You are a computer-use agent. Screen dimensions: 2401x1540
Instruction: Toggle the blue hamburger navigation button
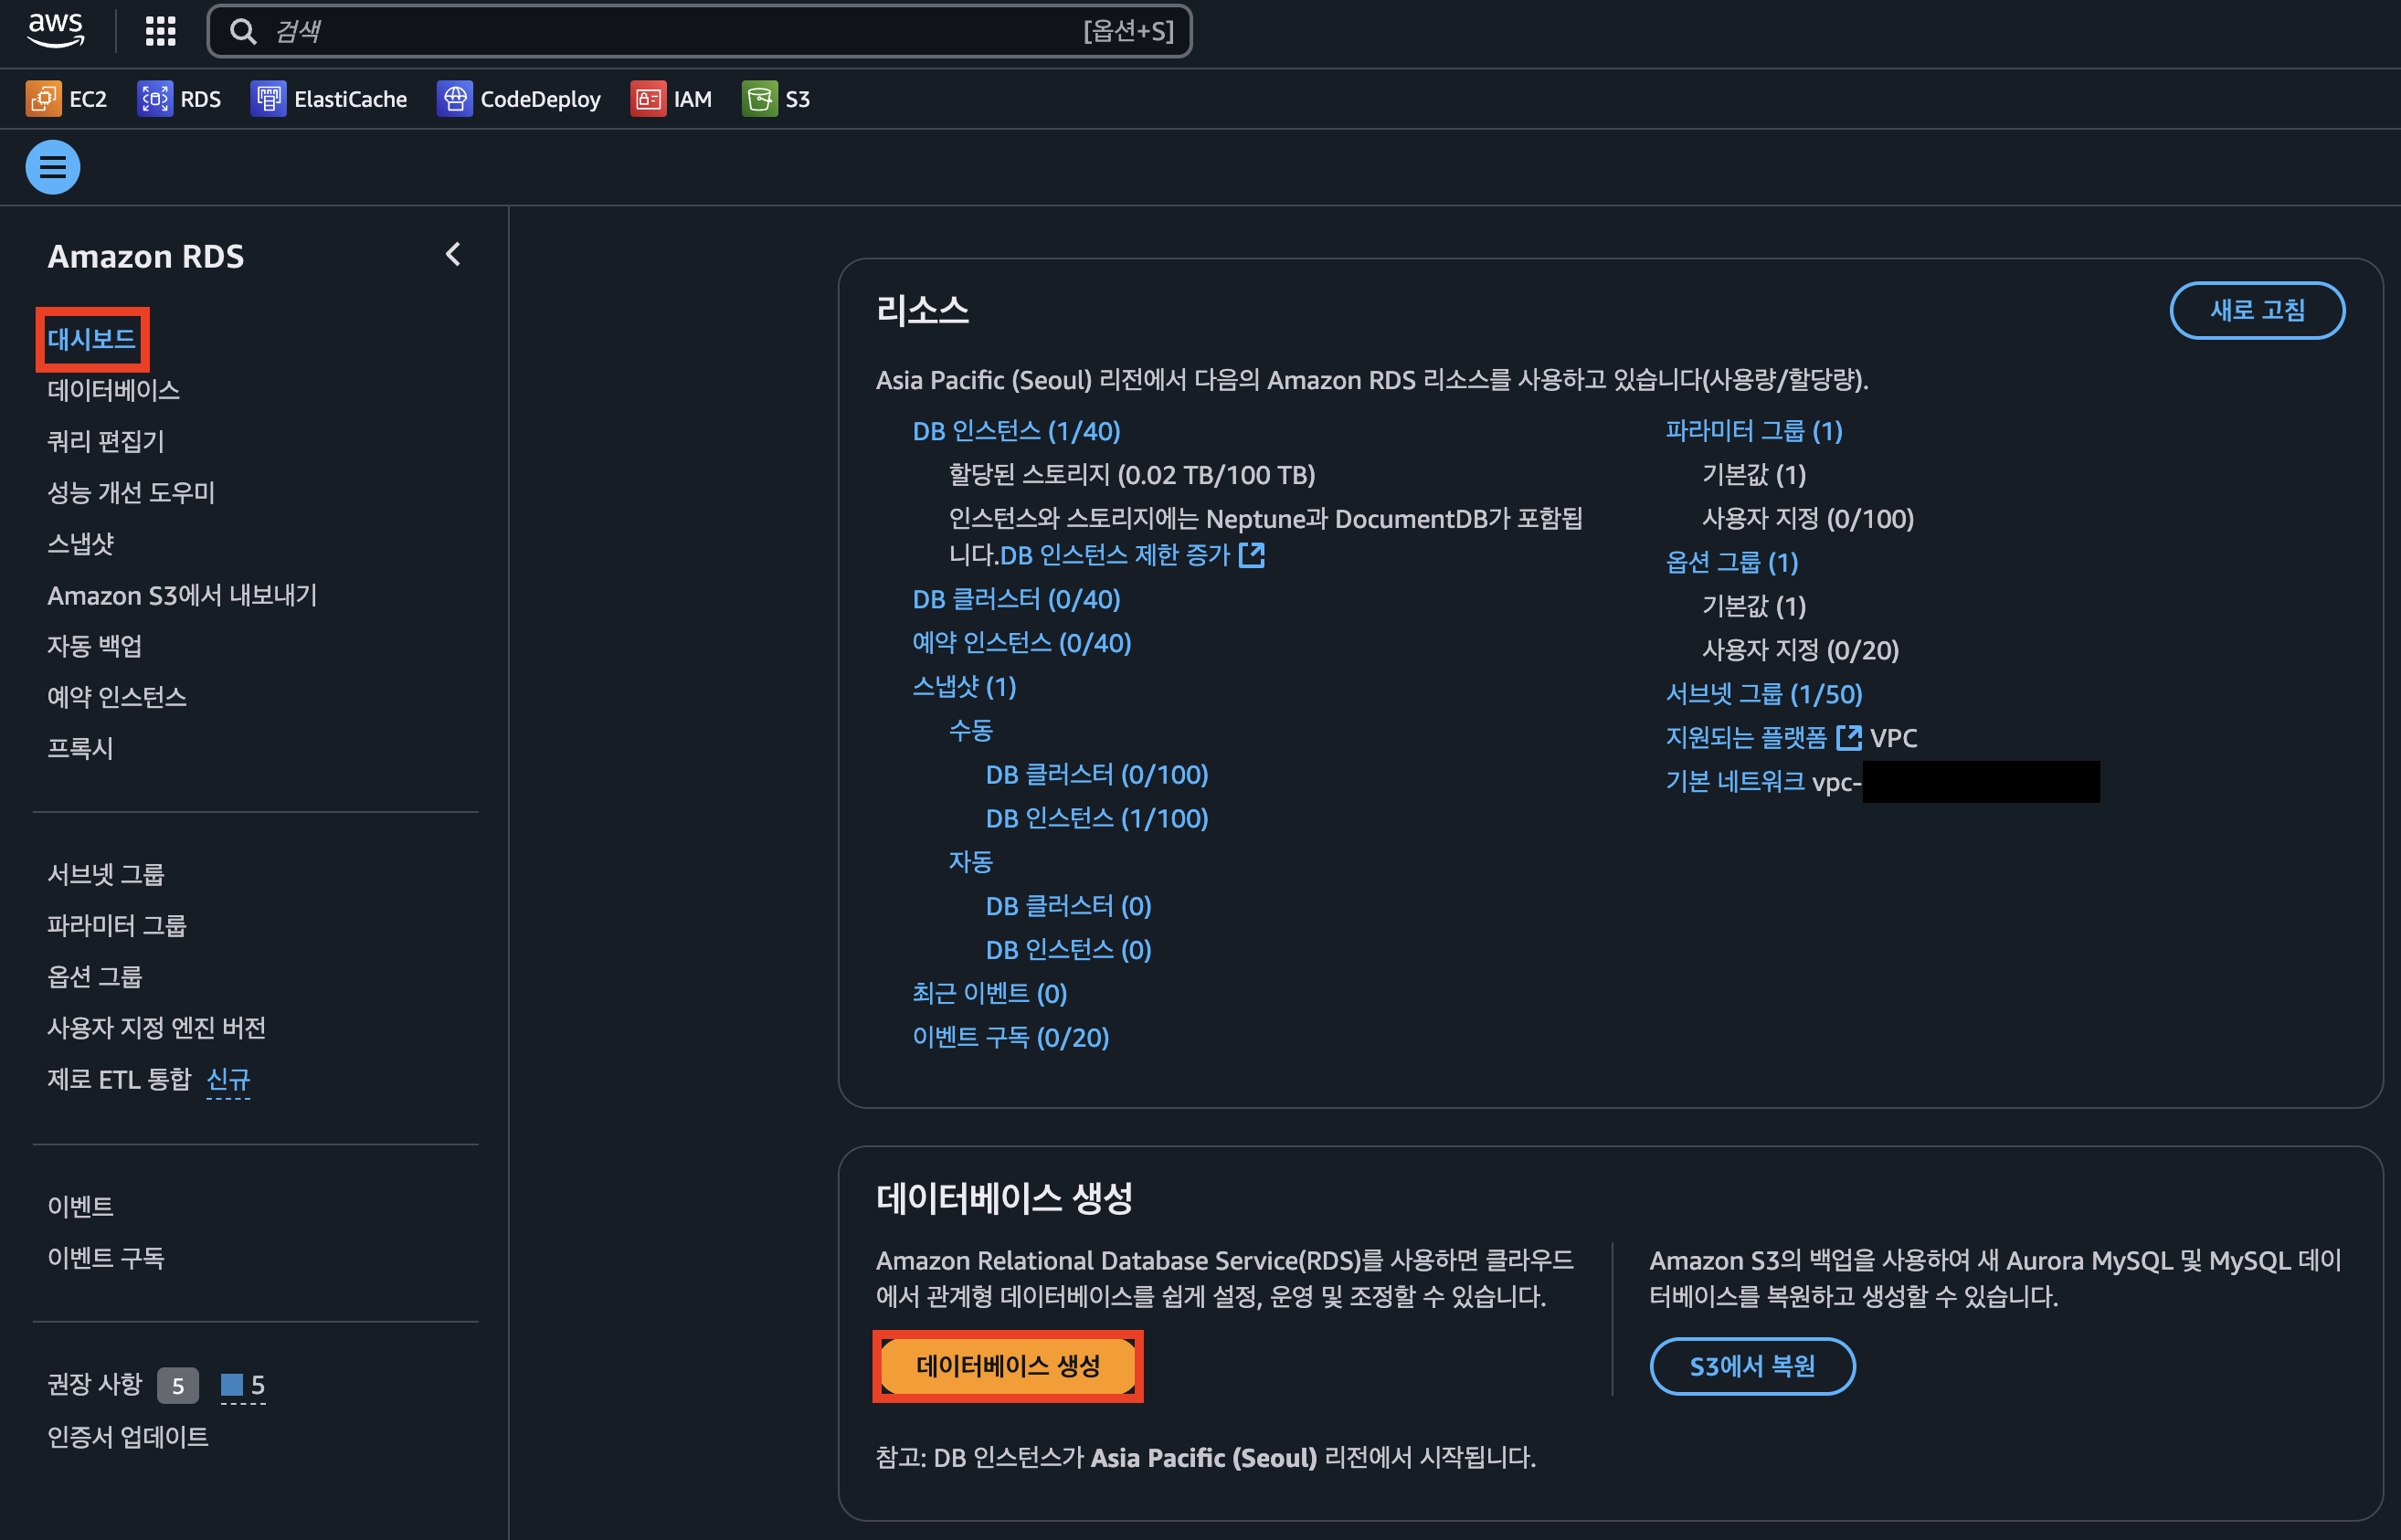click(53, 167)
